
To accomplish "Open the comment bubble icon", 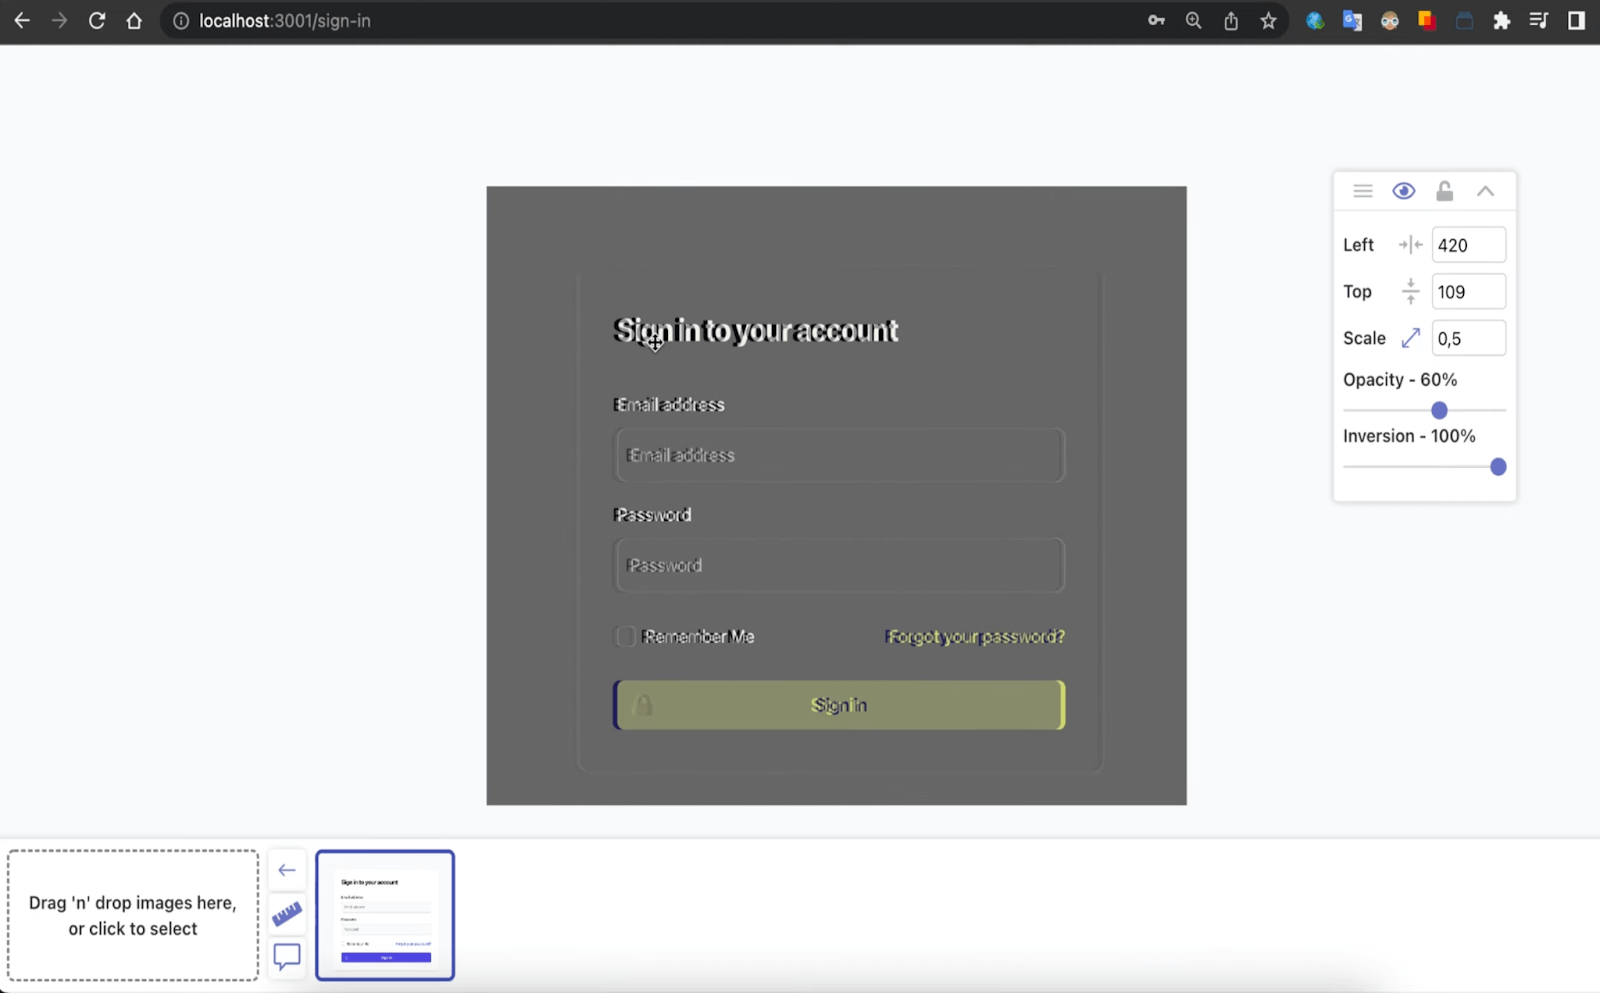I will pyautogui.click(x=287, y=957).
